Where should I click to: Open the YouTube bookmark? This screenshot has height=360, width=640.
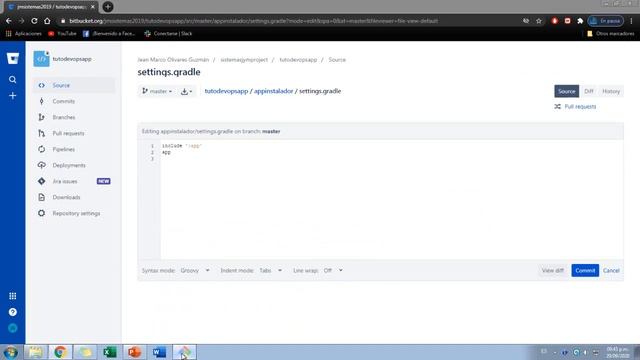62,33
